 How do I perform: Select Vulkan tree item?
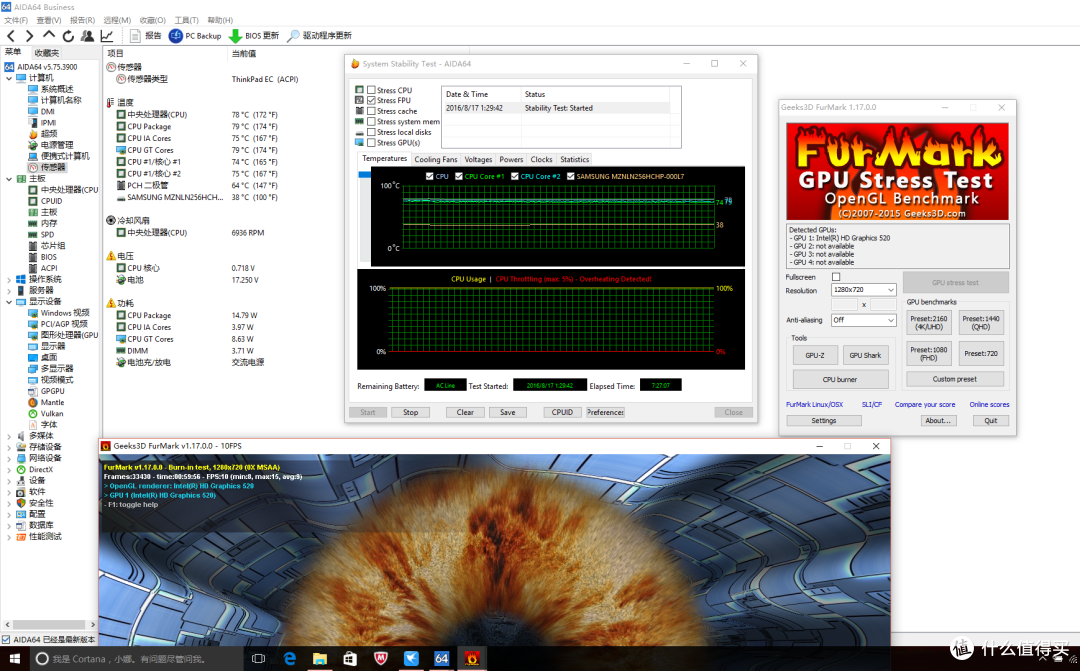click(52, 414)
